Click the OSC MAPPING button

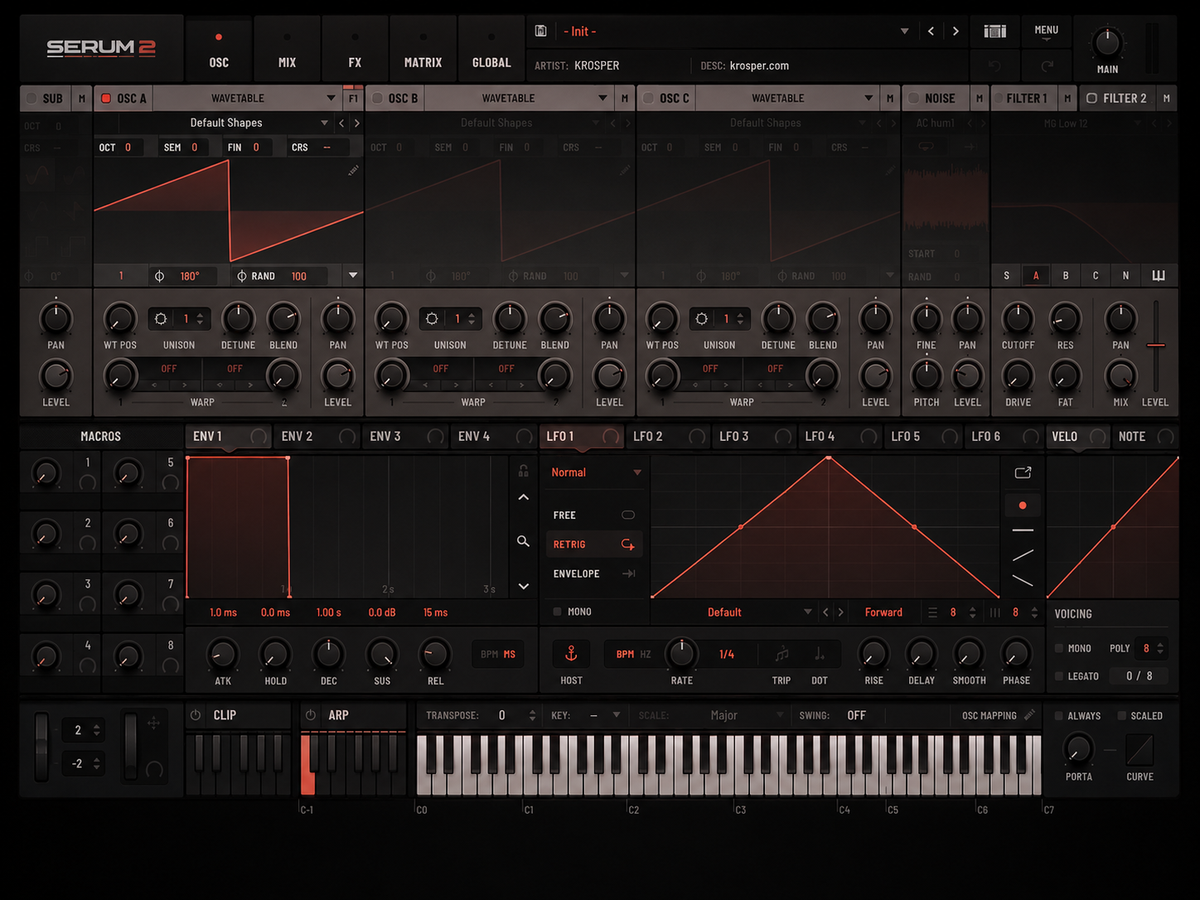click(989, 715)
